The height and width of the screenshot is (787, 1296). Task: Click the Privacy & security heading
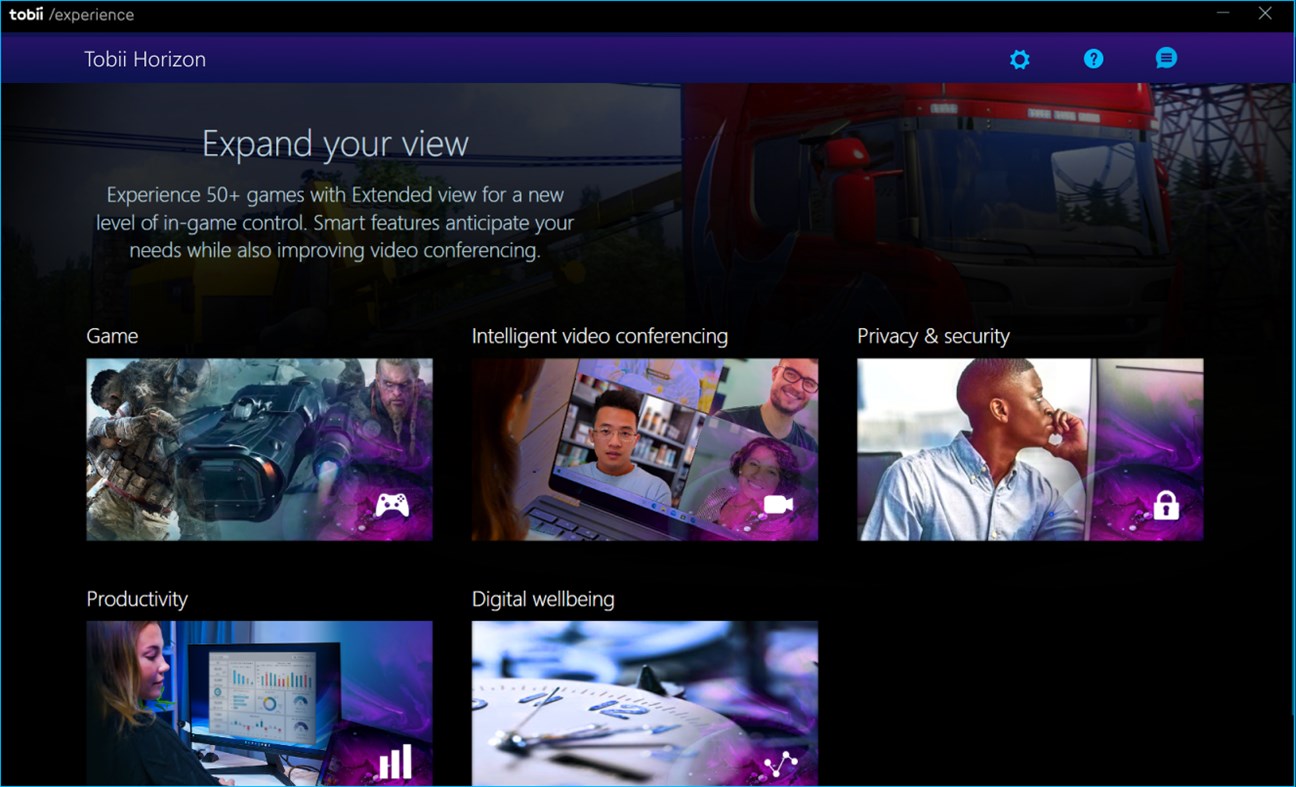point(933,336)
